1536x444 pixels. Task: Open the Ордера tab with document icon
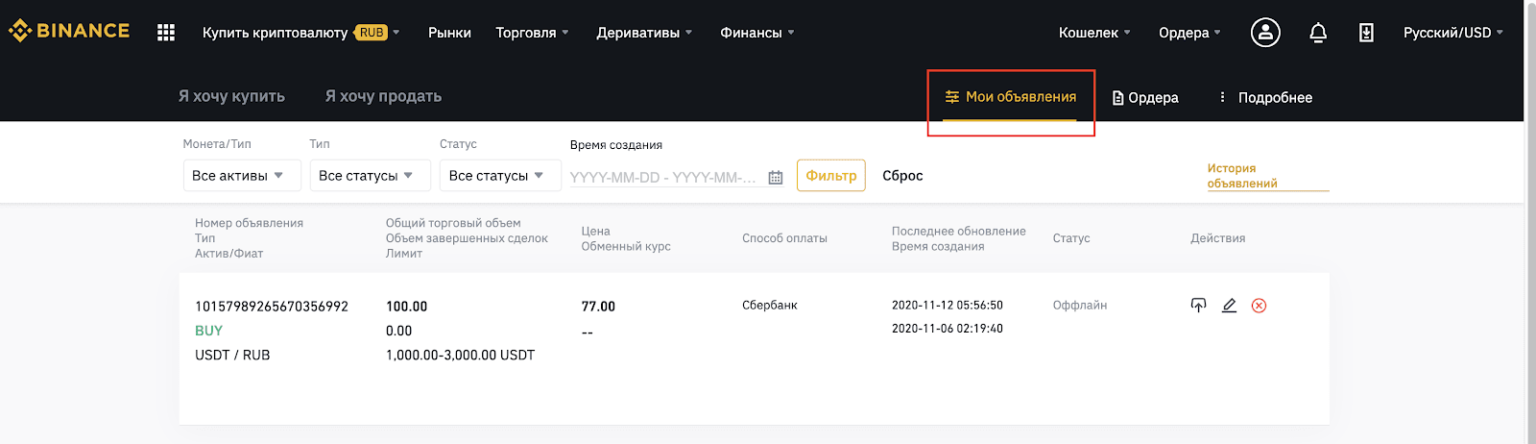1145,98
